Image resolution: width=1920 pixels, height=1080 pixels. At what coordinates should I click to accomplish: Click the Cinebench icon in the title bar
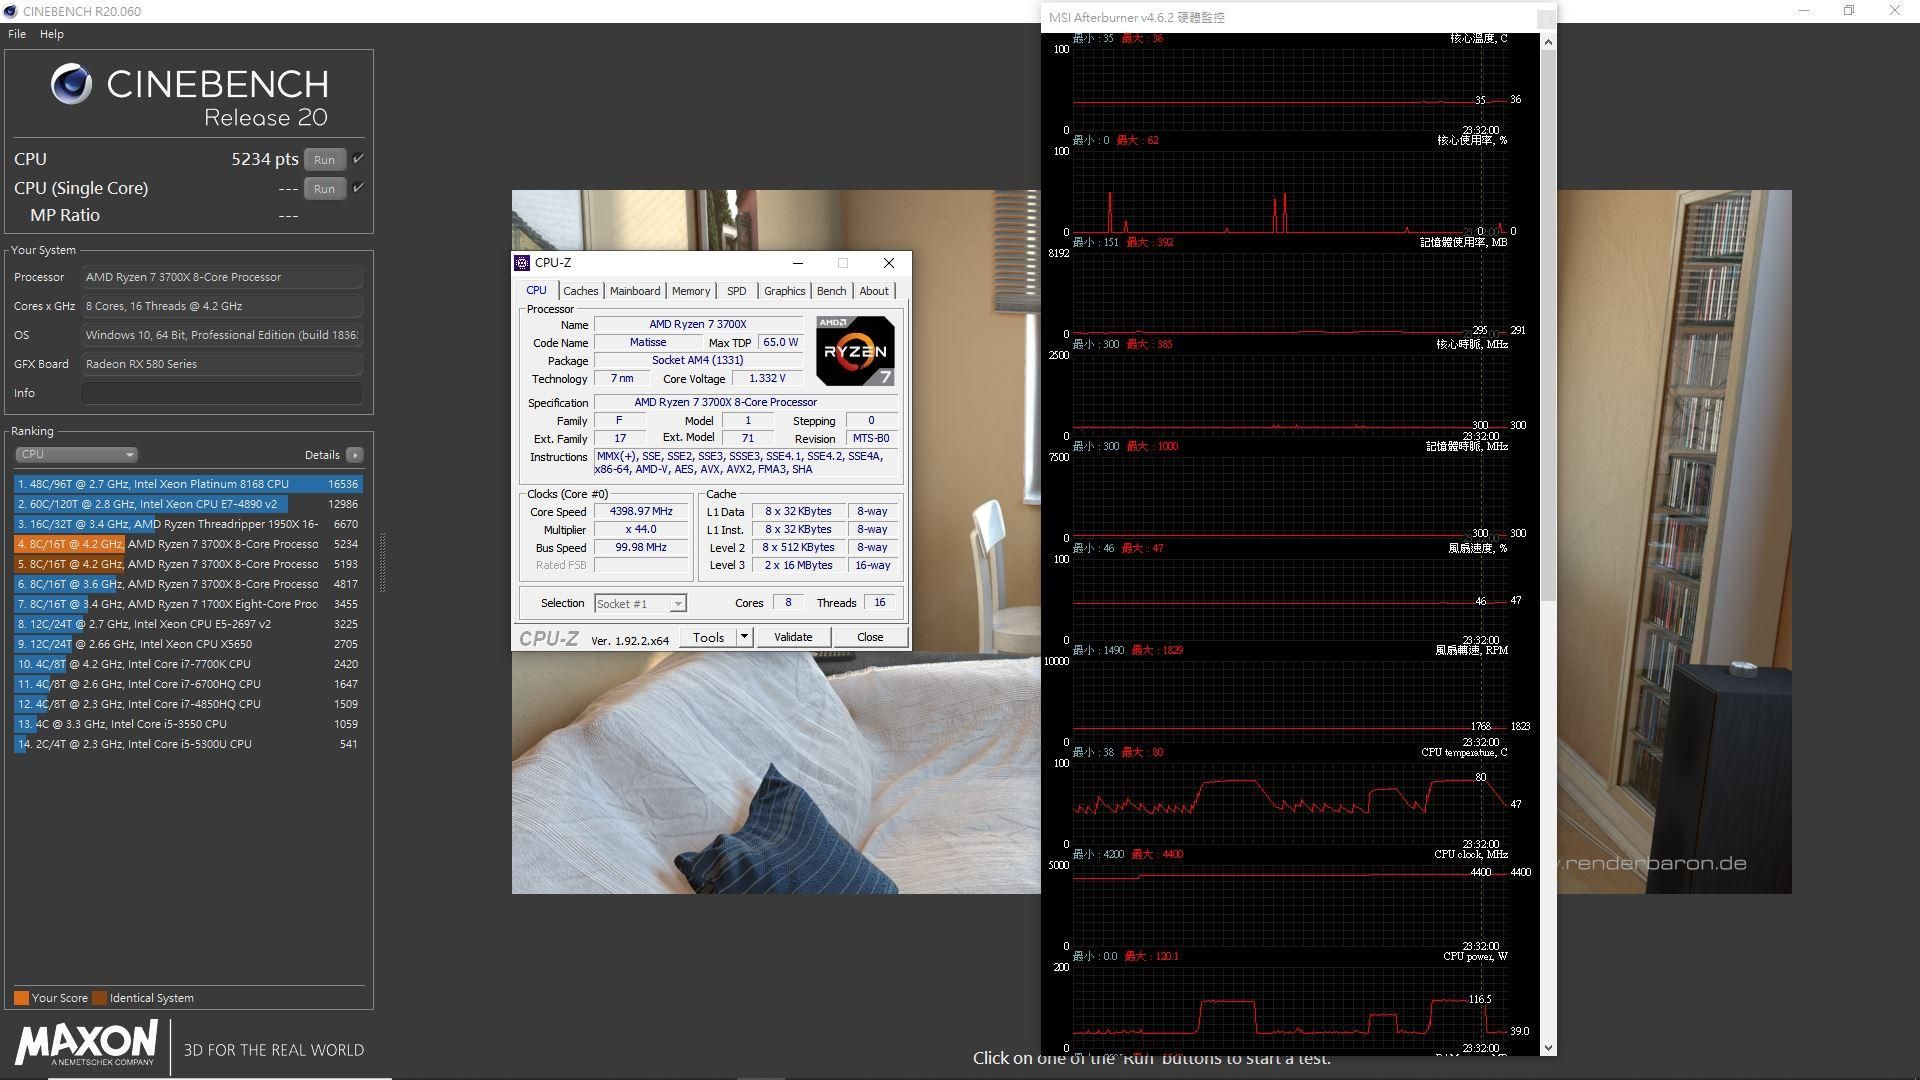tap(9, 11)
